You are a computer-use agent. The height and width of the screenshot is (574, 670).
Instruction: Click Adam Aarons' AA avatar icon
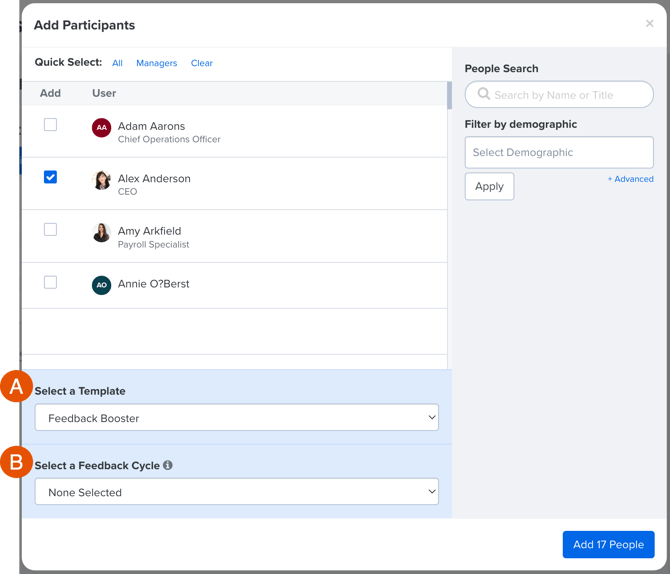pyautogui.click(x=101, y=128)
